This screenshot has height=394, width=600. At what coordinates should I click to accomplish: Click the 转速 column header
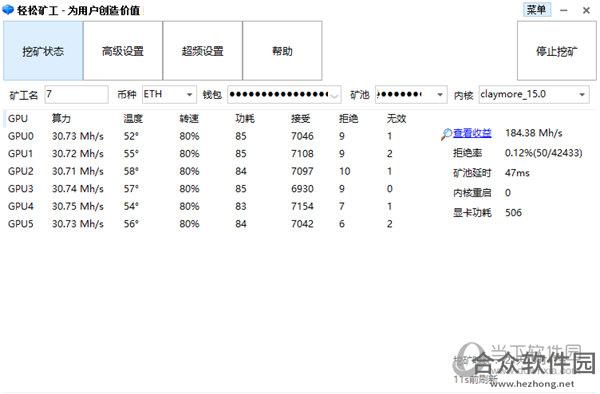(x=189, y=119)
